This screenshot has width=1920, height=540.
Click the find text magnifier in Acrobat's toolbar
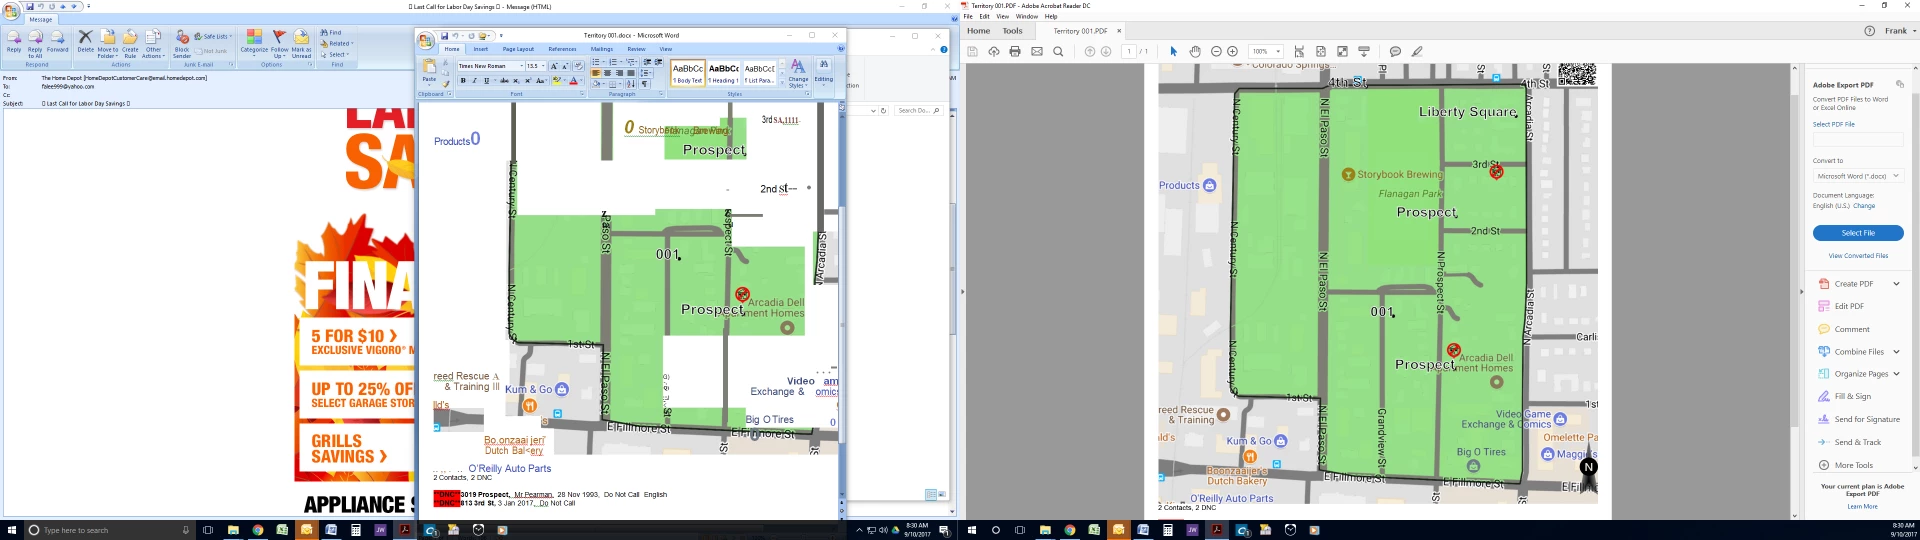point(1058,51)
